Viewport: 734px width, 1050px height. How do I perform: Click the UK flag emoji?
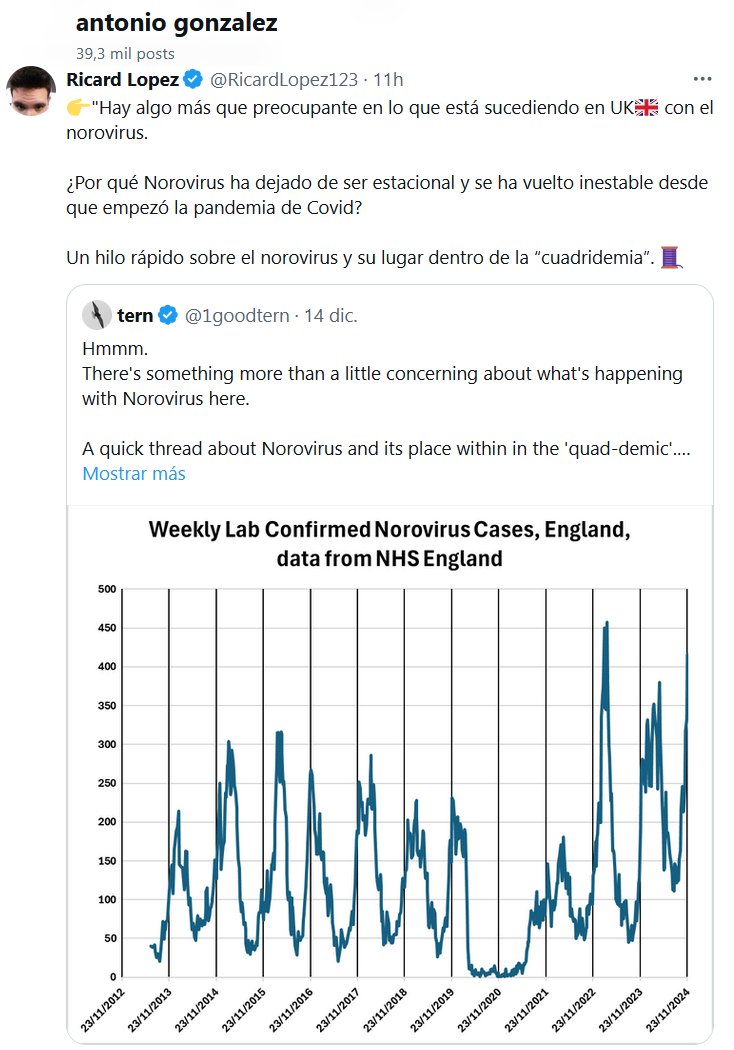647,109
